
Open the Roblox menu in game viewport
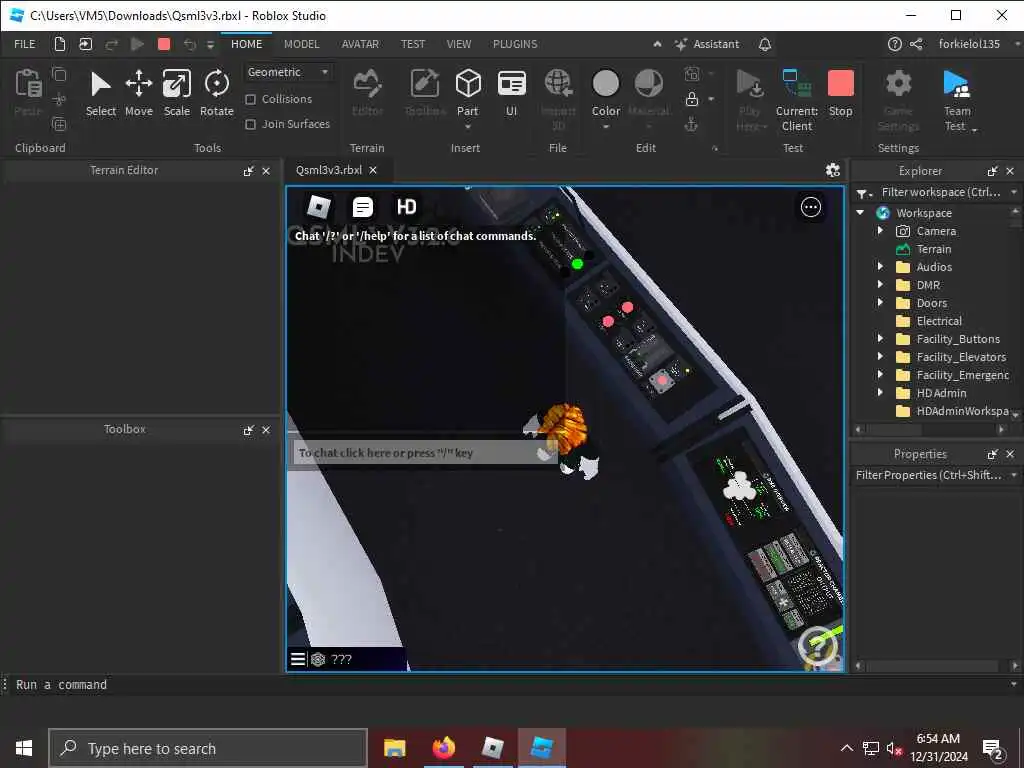coord(319,207)
